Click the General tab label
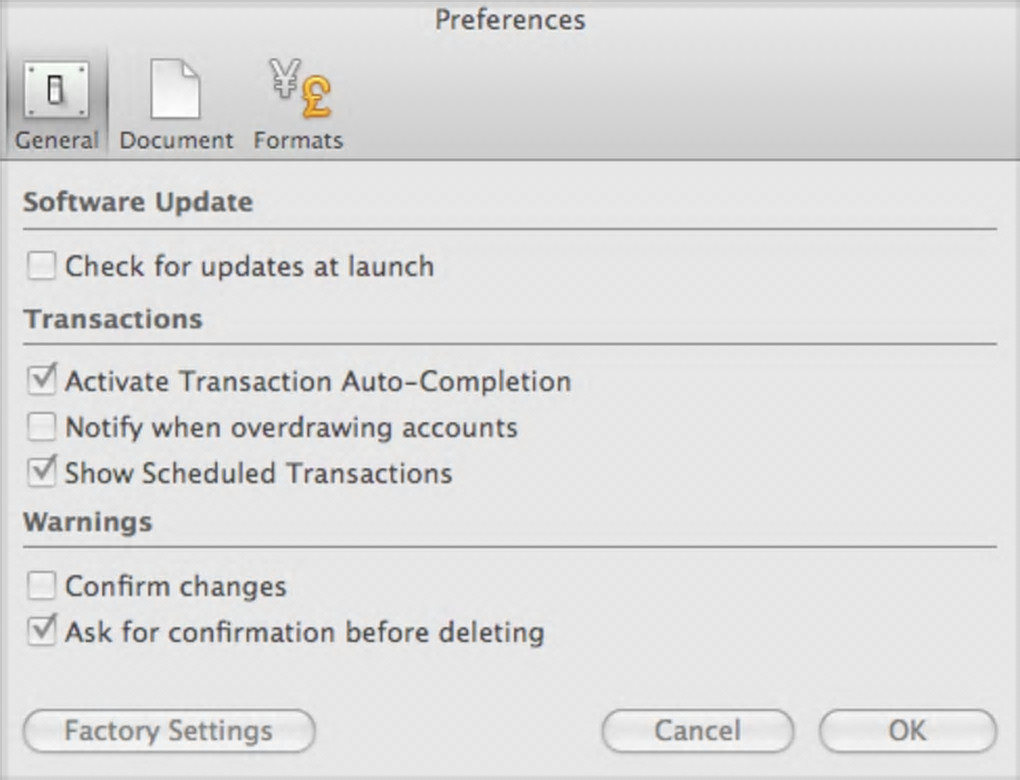The height and width of the screenshot is (780, 1020). click(57, 140)
